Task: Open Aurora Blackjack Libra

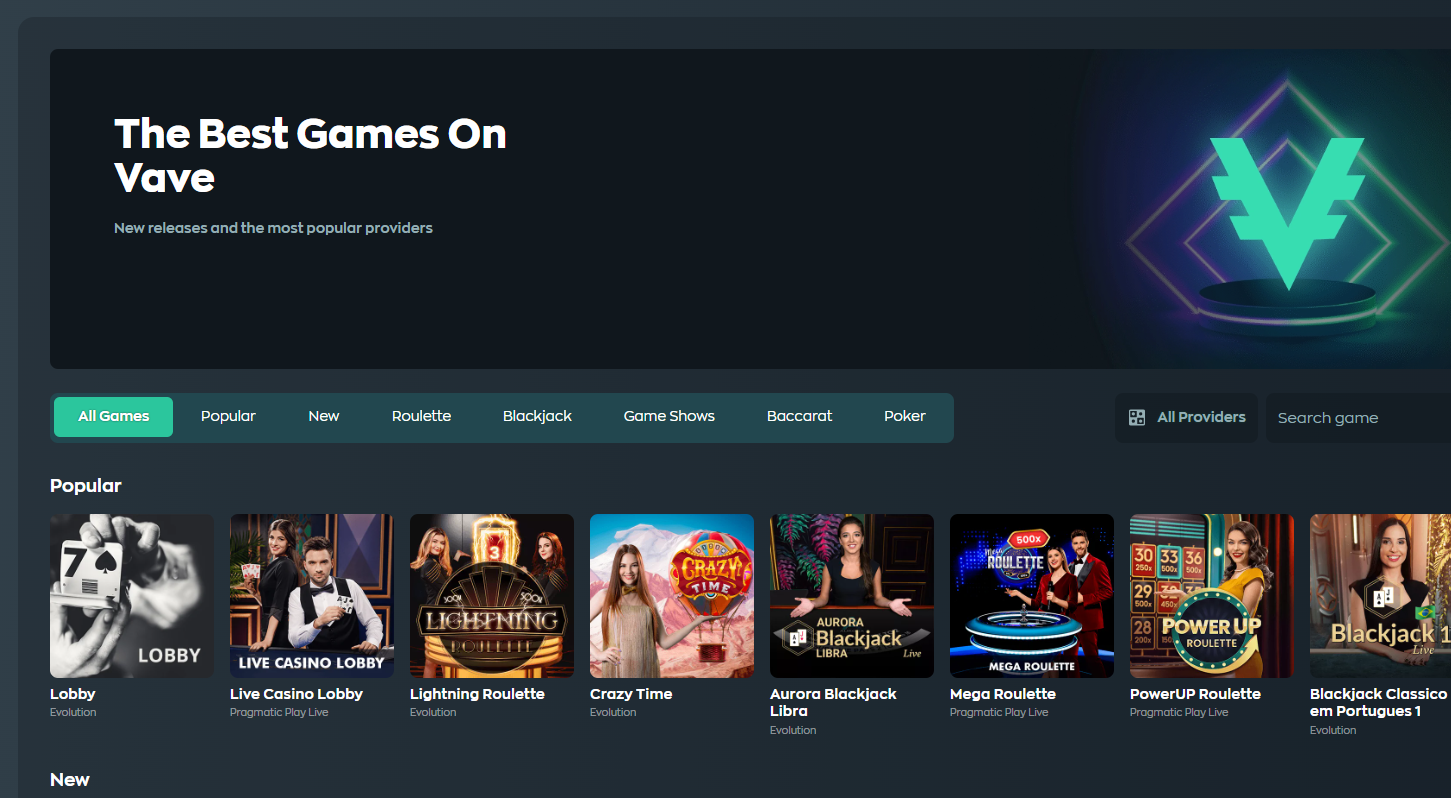Action: 851,595
